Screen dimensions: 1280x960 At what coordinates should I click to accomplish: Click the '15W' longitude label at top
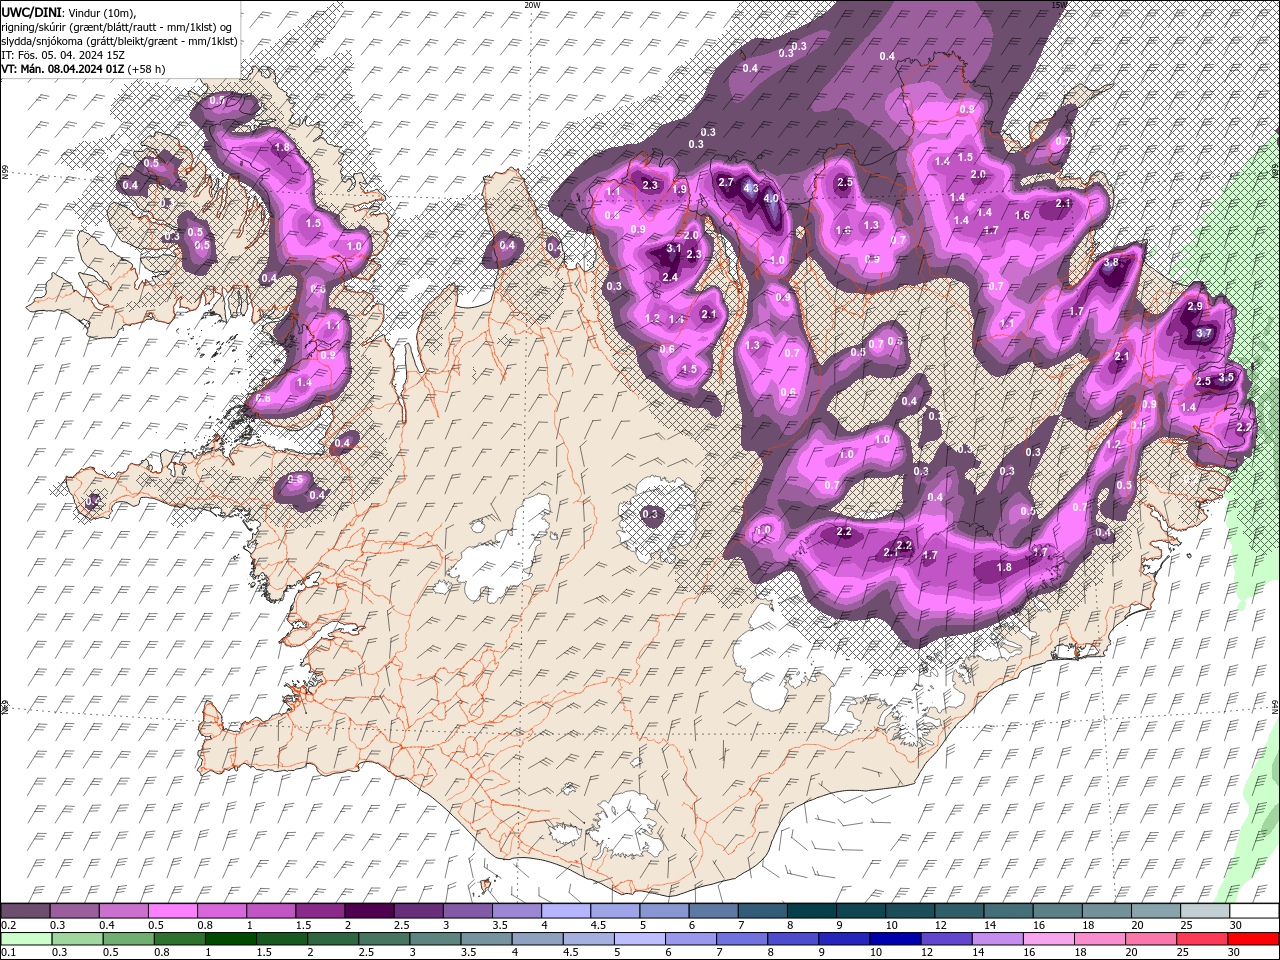click(1060, 5)
